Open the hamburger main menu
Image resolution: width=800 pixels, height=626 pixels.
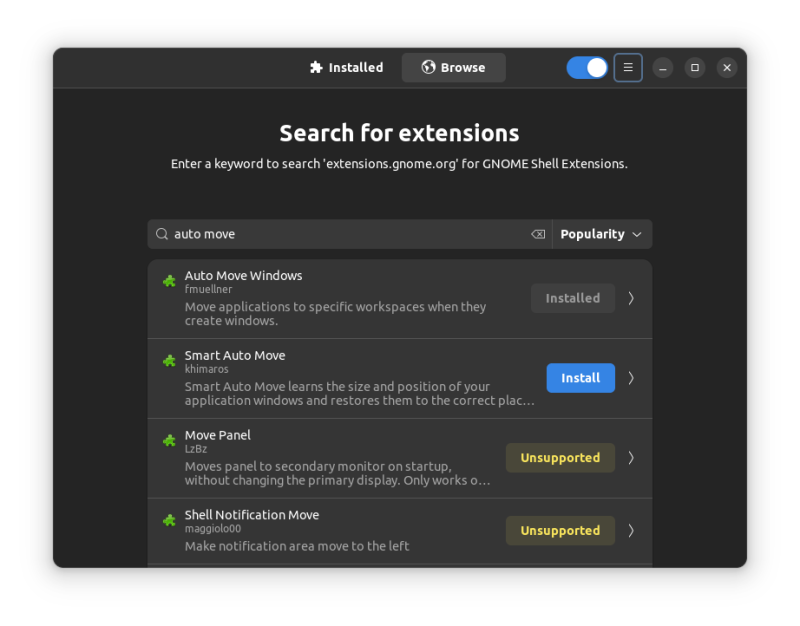click(628, 67)
